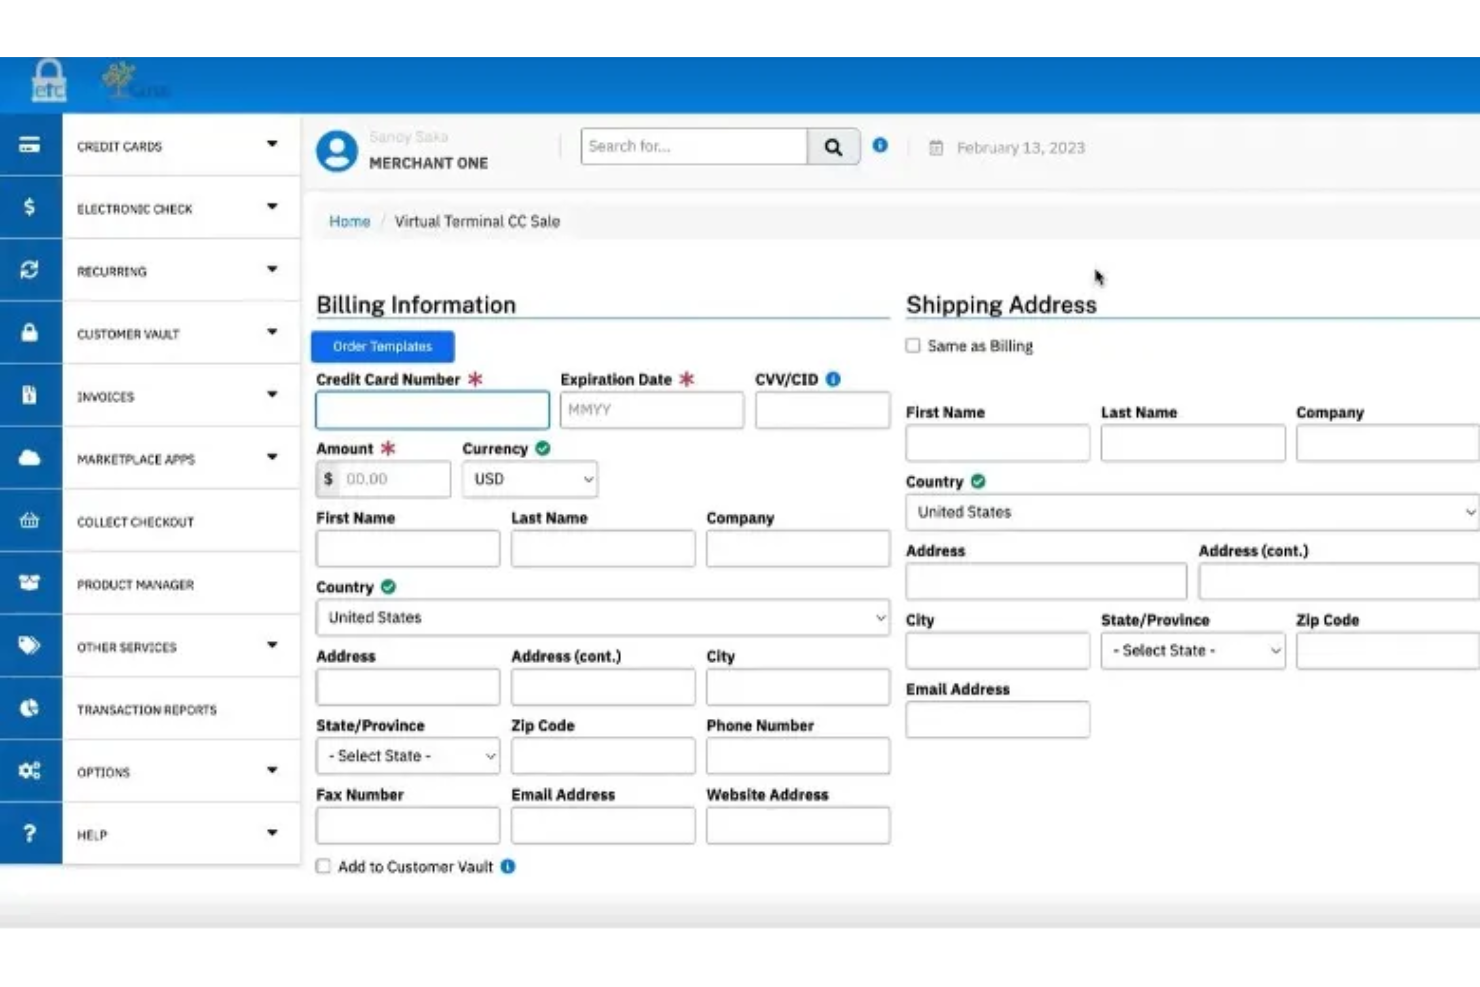Click into the Credit Card Number field

(x=431, y=410)
